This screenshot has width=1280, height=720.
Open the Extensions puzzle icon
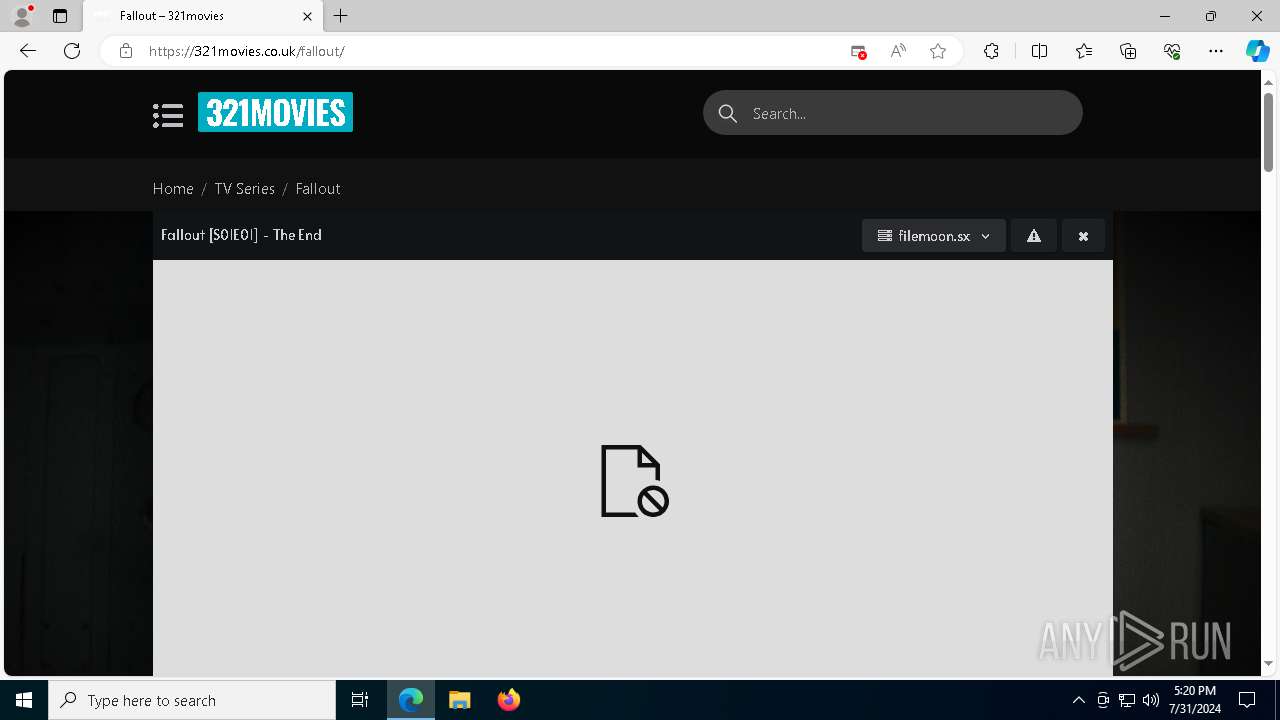click(991, 51)
